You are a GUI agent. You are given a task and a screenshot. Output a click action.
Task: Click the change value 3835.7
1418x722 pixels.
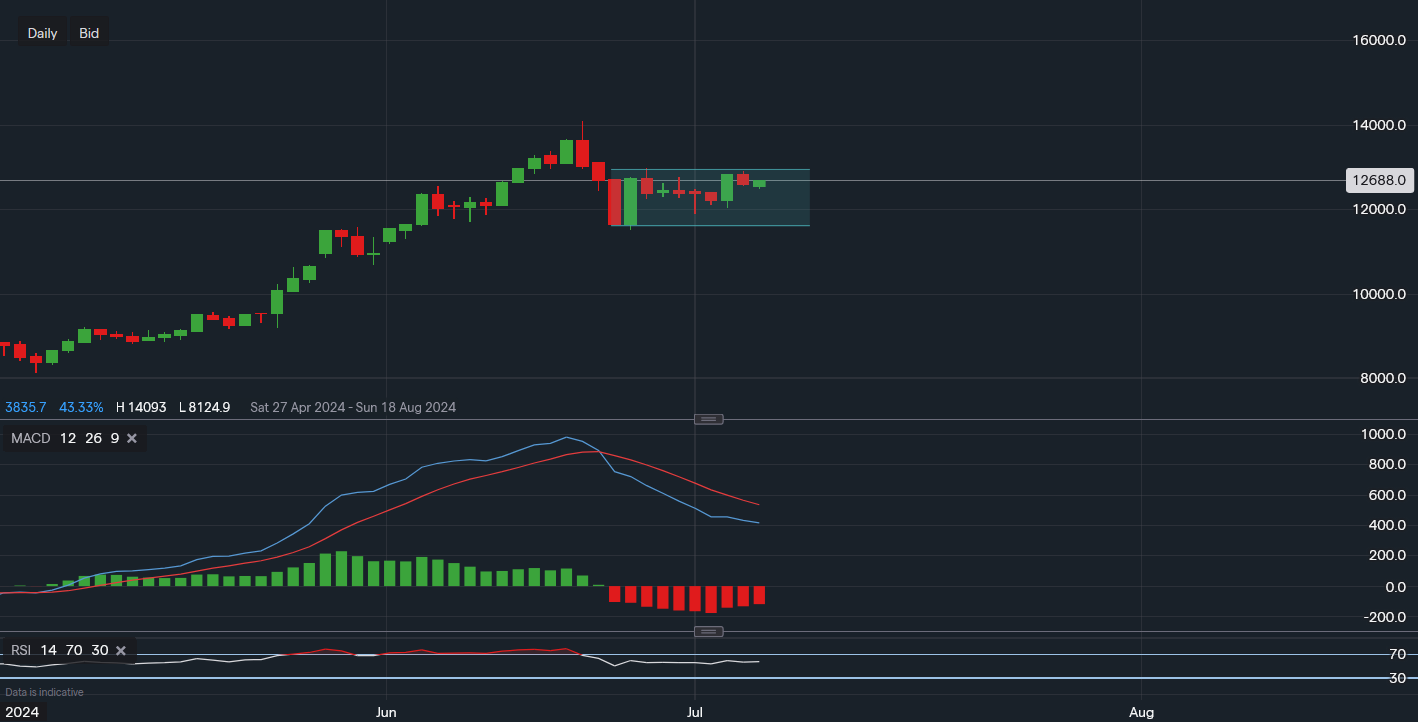(x=24, y=407)
